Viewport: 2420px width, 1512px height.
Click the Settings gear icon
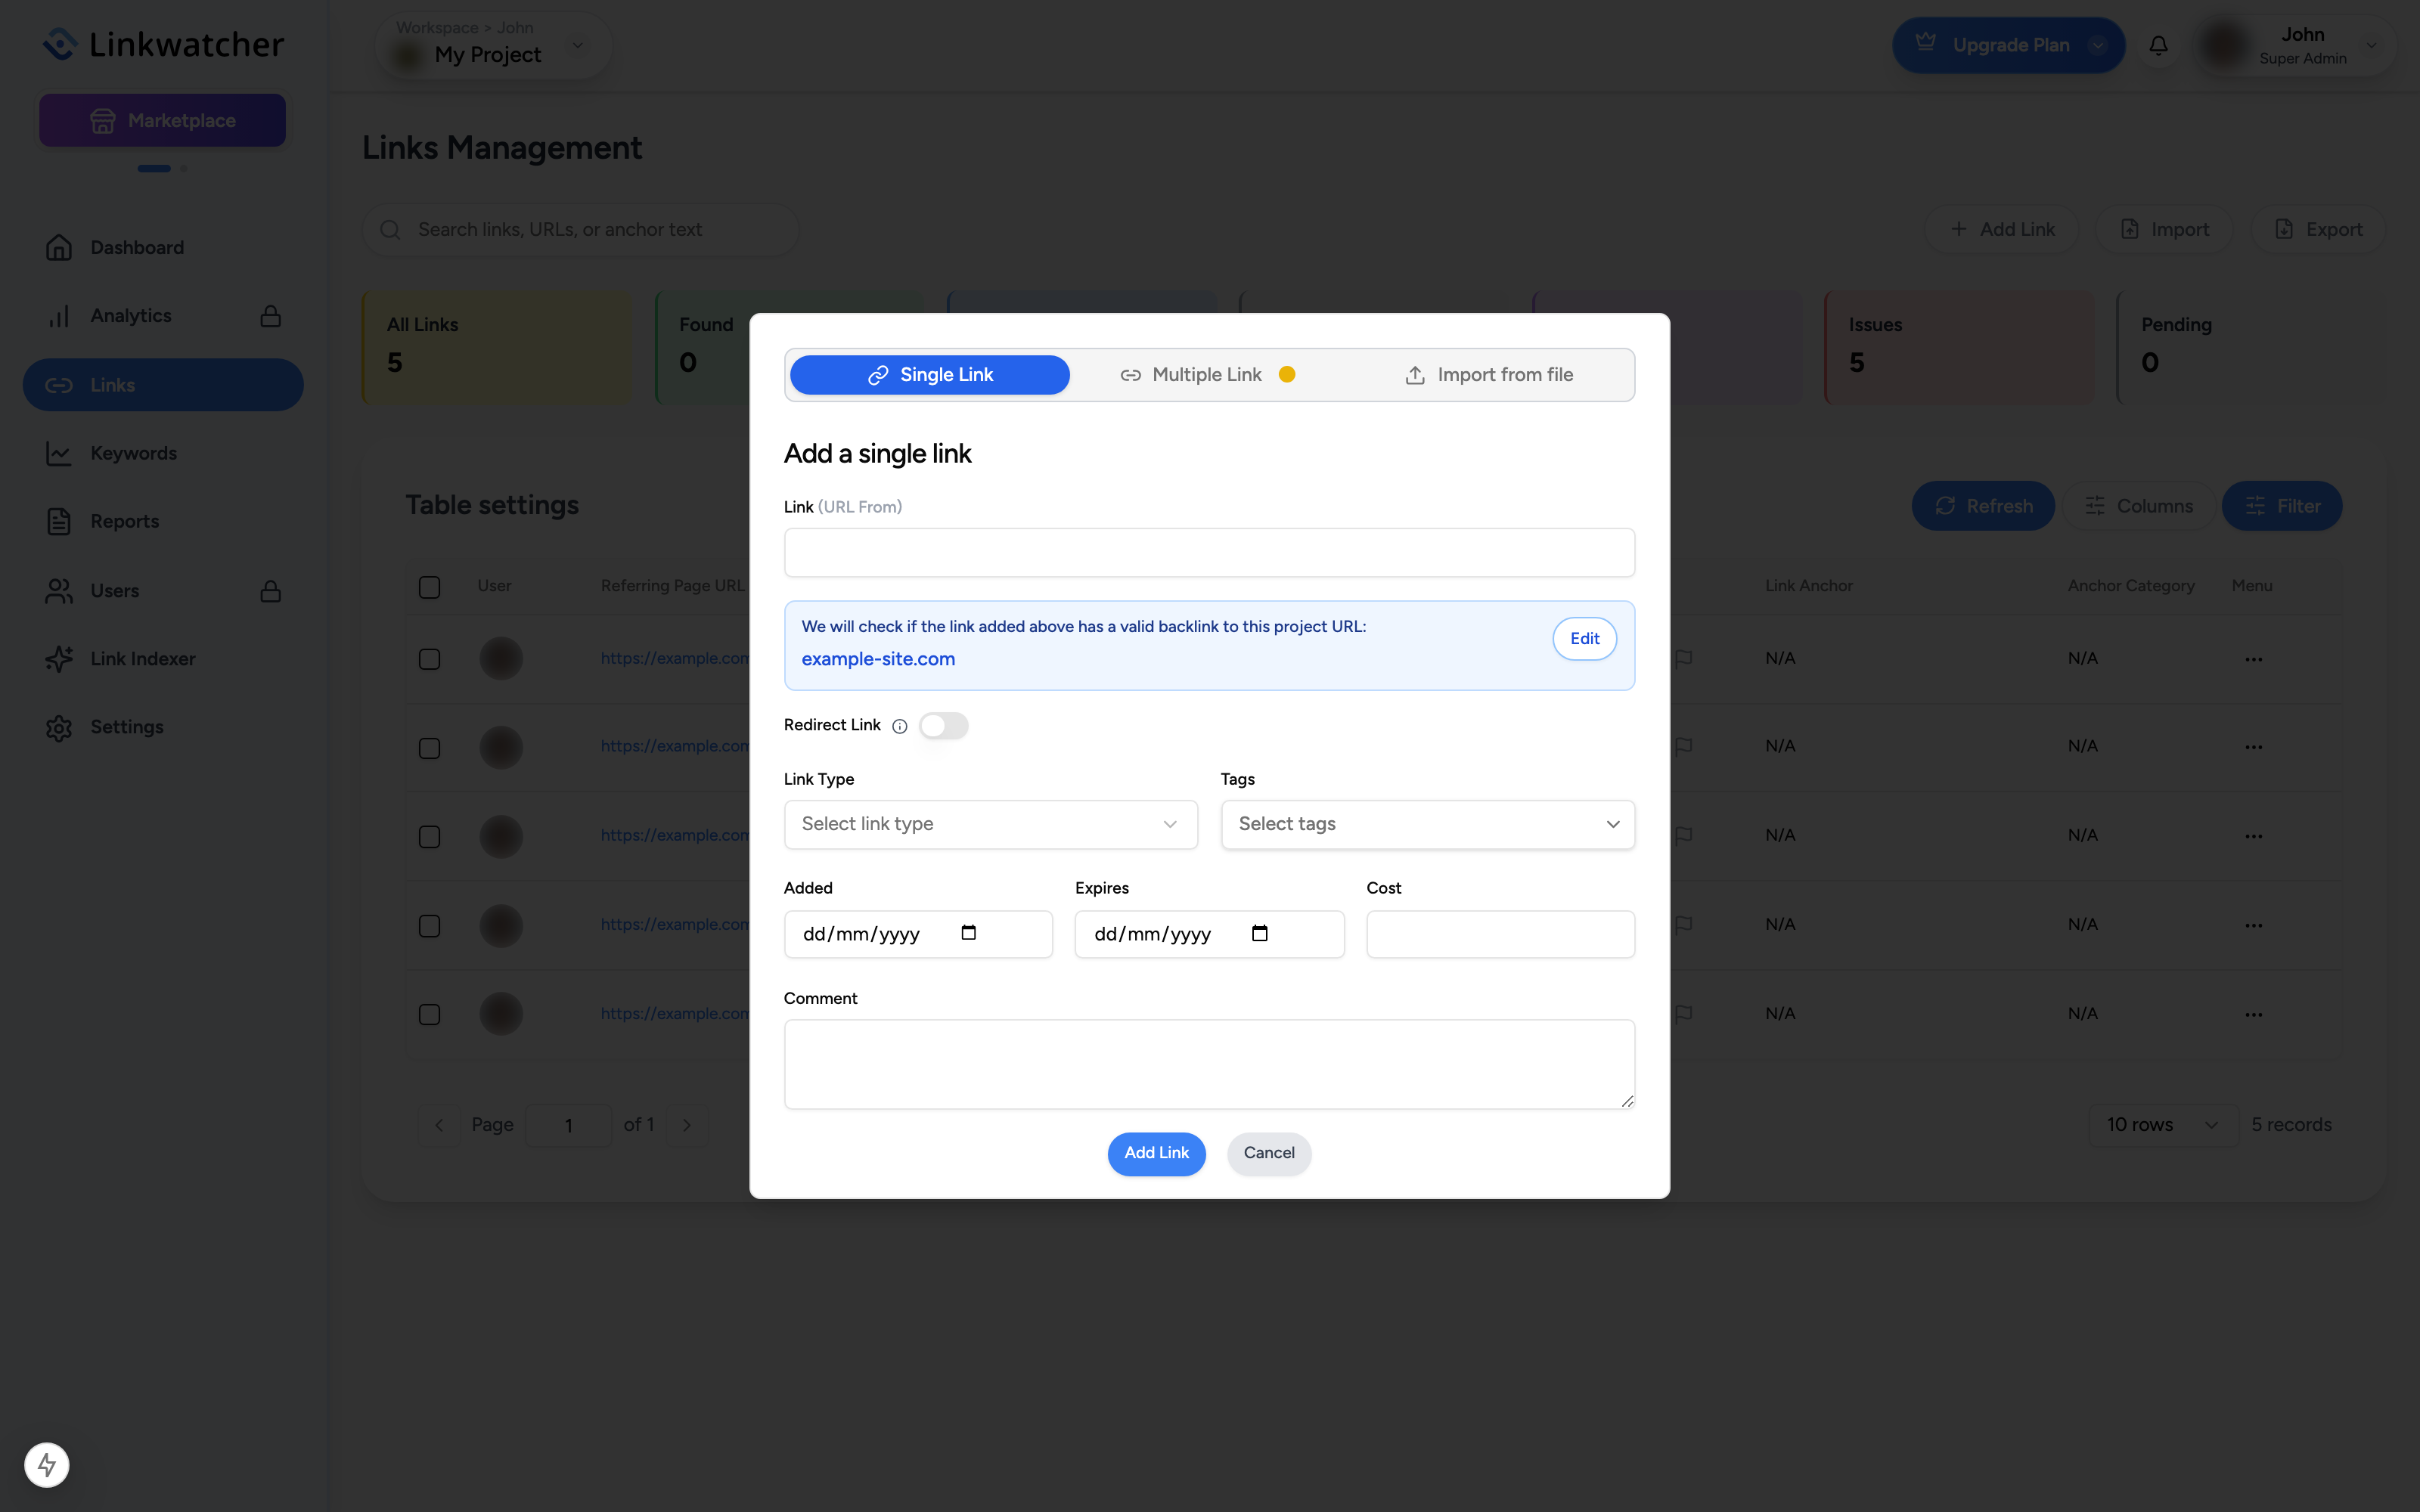(59, 727)
